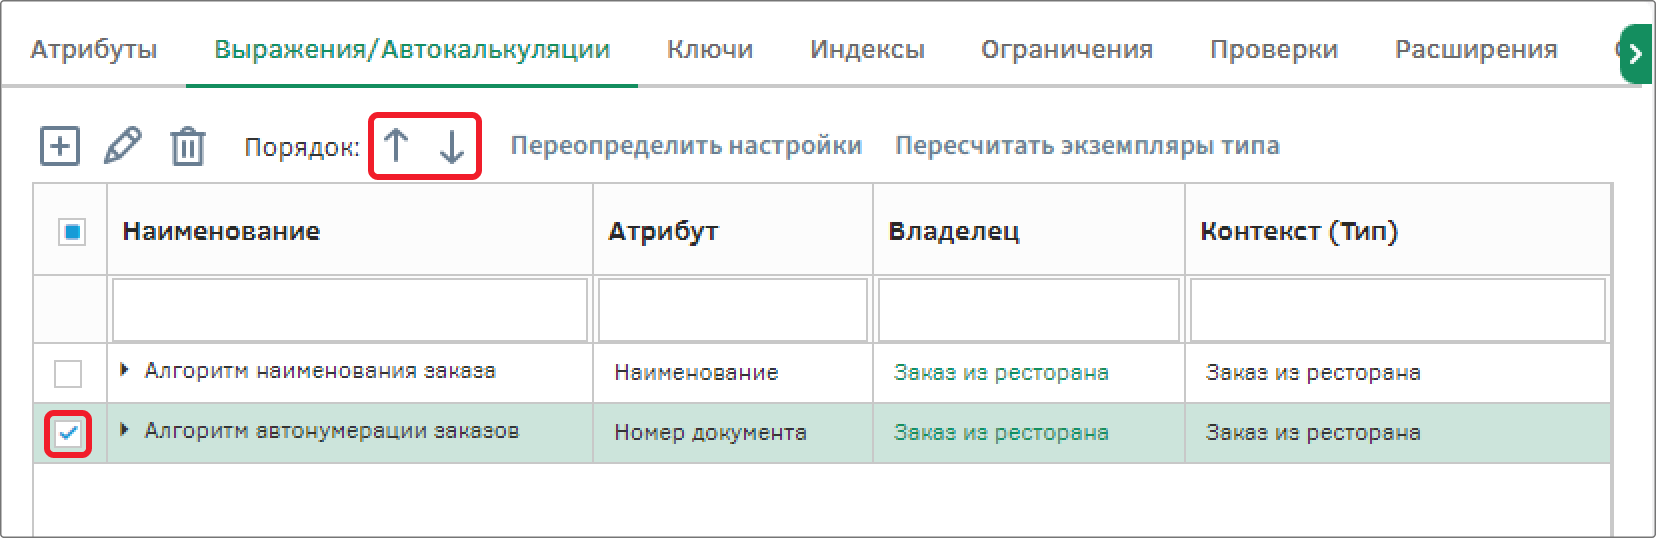Toggle the select-all header checkbox
The image size is (1656, 538).
pos(71,232)
